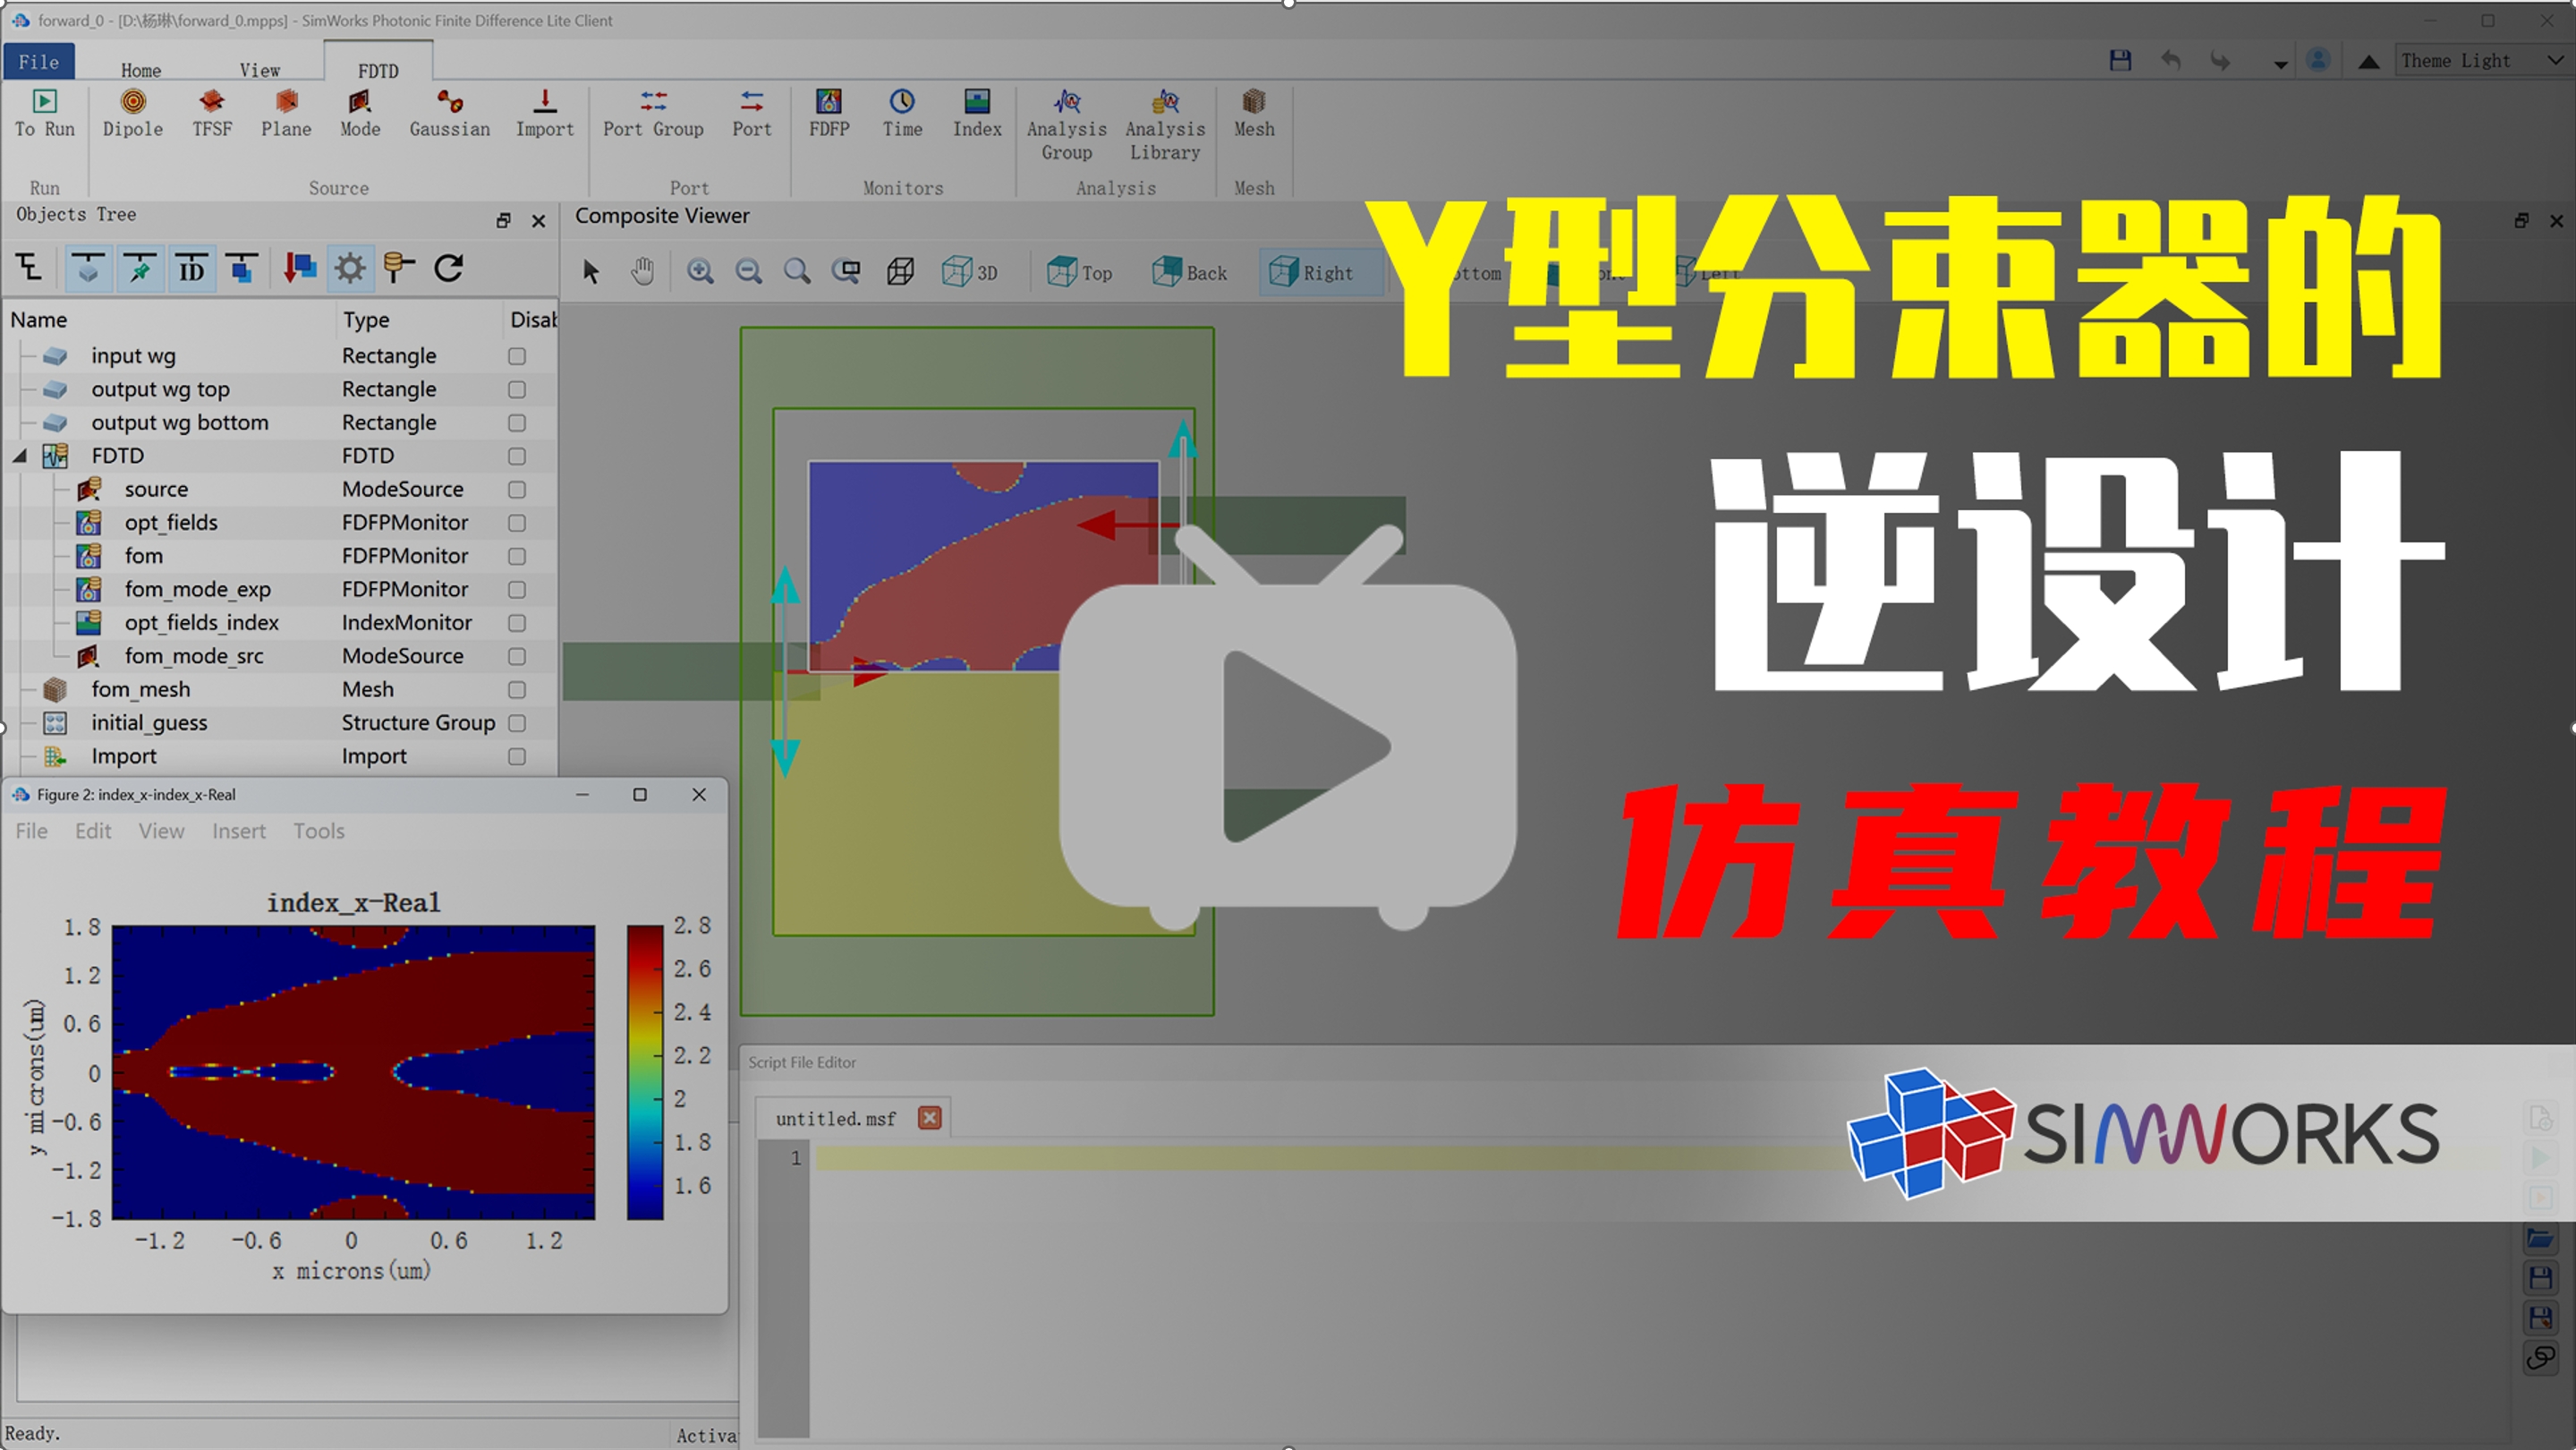Click the index_x-Real heatmap plot
This screenshot has width=2576, height=1450.
(353, 1072)
